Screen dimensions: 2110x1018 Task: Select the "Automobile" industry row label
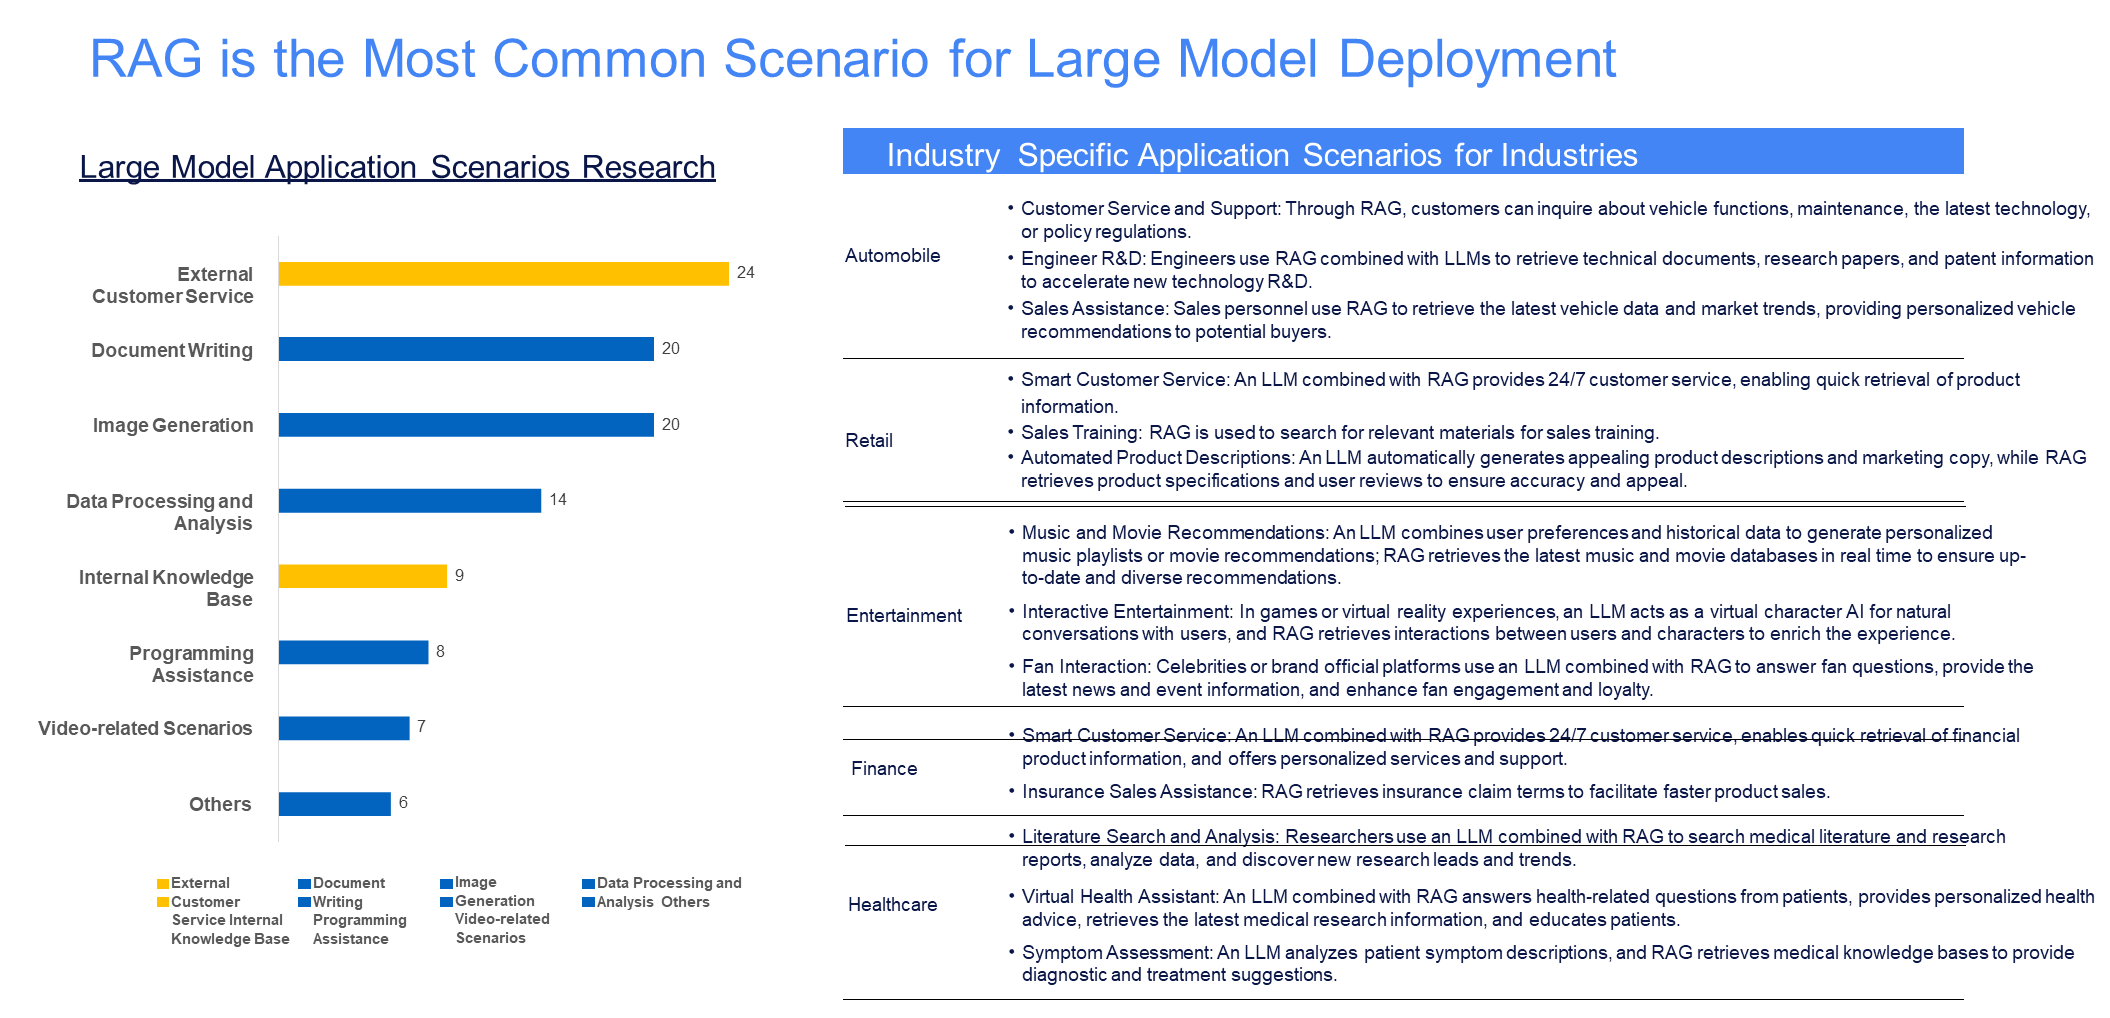coord(893,256)
